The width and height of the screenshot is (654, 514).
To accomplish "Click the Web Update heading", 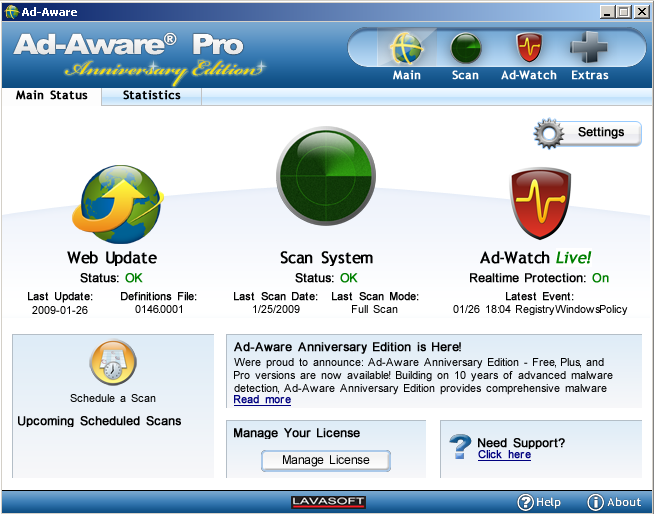I will tap(112, 258).
